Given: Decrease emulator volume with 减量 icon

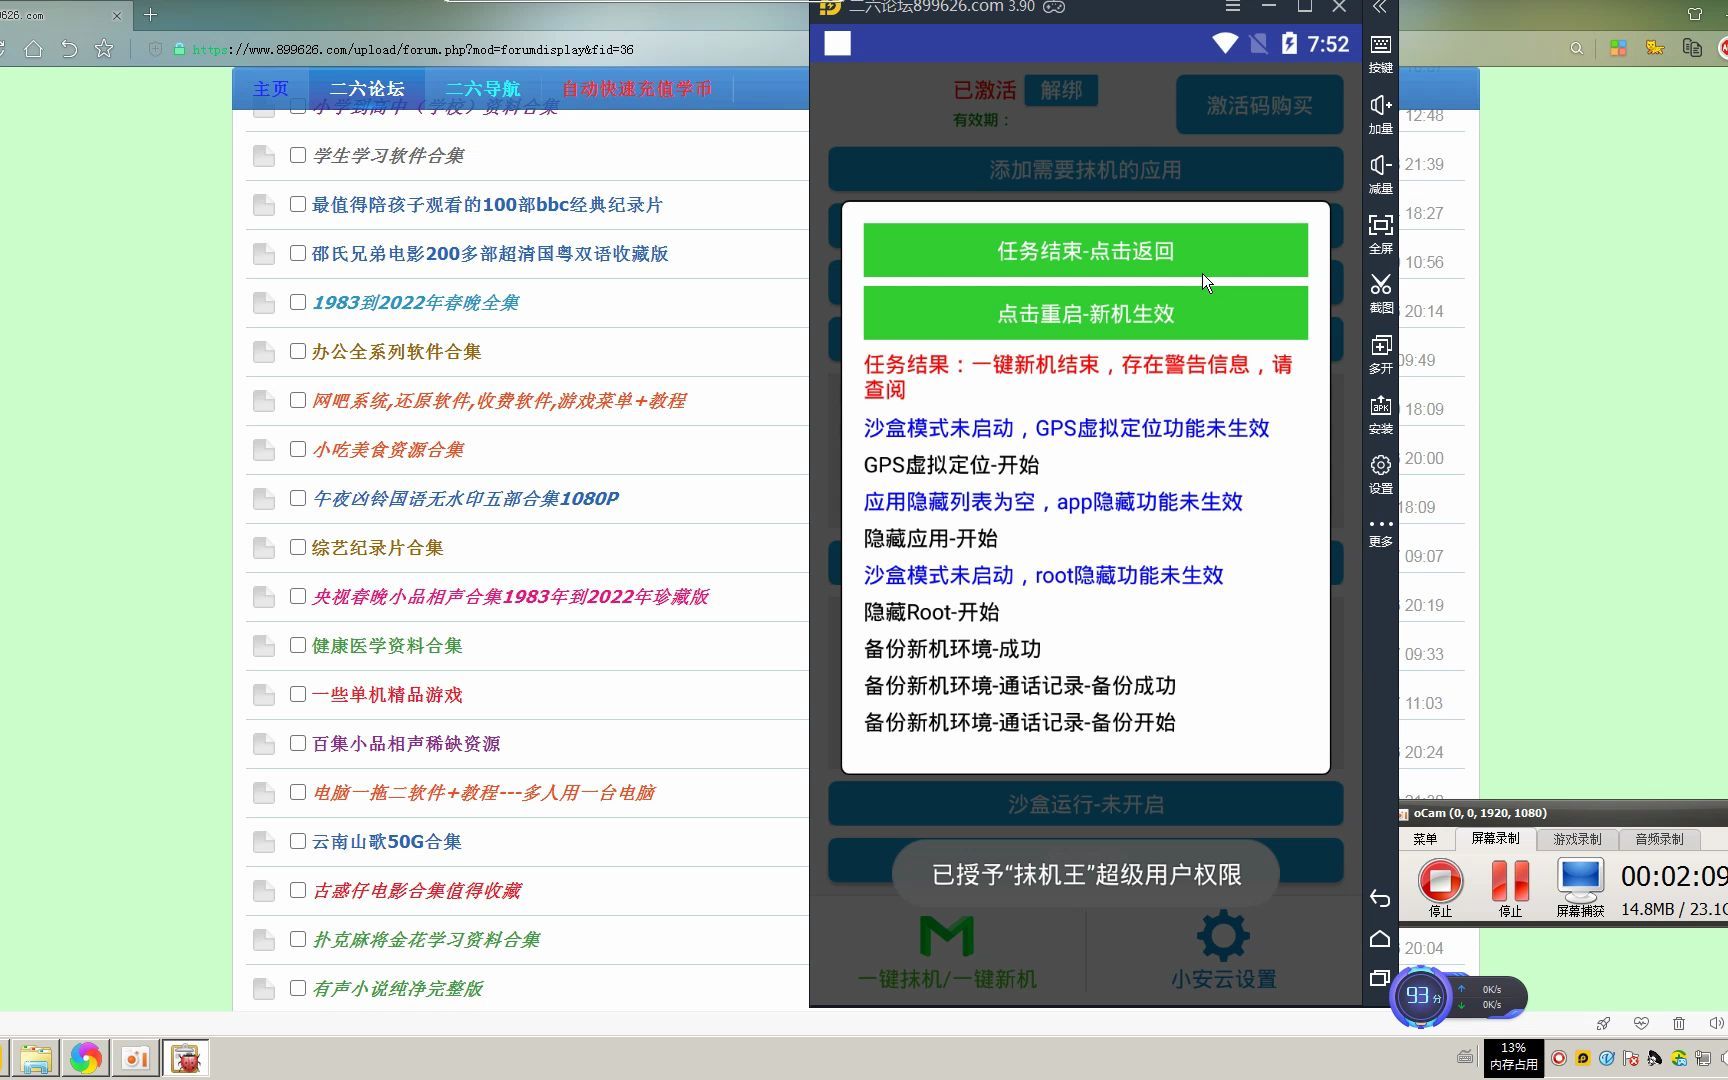Looking at the screenshot, I should point(1380,173).
